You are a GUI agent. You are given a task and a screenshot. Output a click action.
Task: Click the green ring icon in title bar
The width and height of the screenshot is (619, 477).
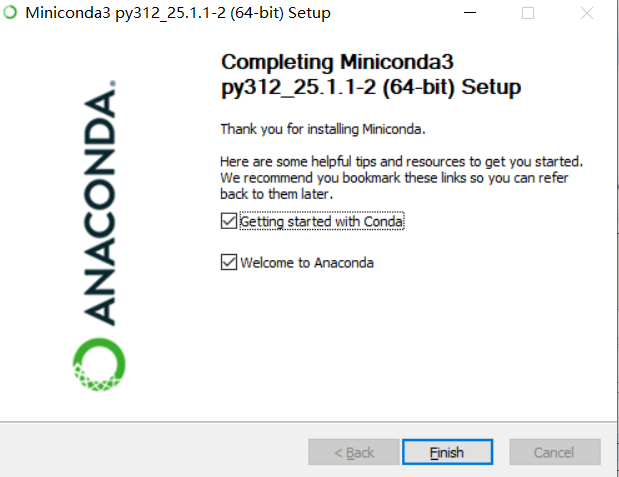pos(10,12)
